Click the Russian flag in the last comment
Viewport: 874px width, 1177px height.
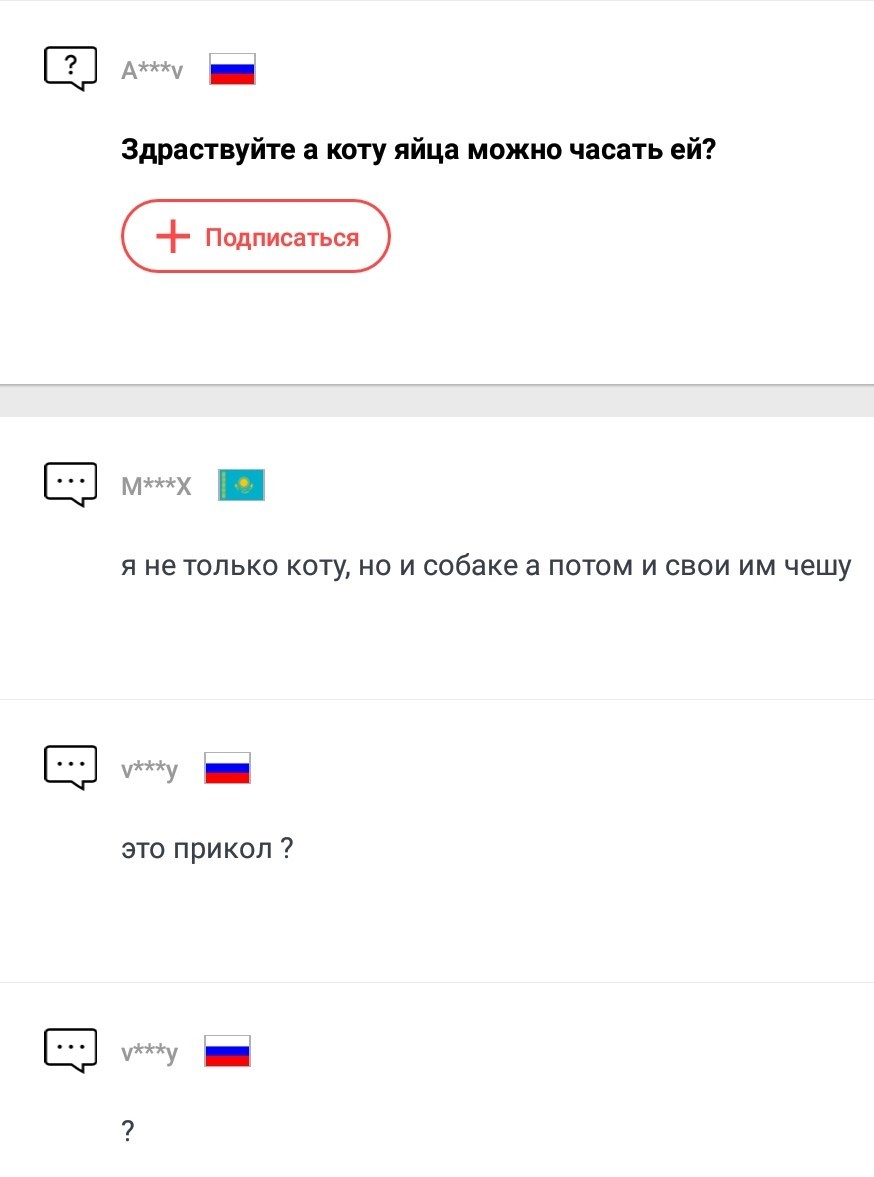coord(227,1051)
